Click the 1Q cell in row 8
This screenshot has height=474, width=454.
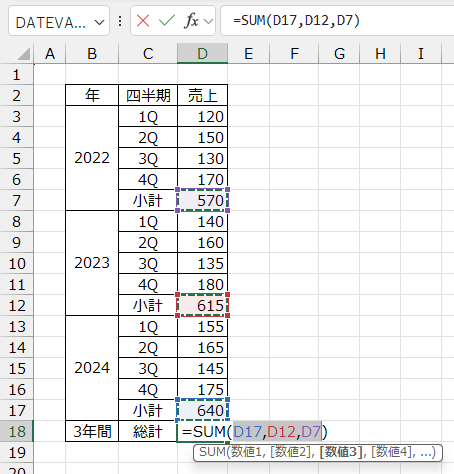[x=148, y=221]
